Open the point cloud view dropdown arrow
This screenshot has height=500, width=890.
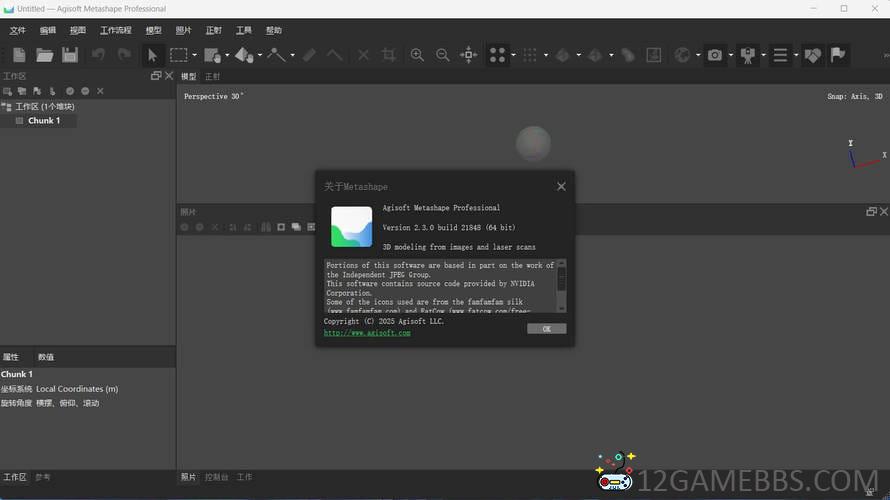[513, 56]
